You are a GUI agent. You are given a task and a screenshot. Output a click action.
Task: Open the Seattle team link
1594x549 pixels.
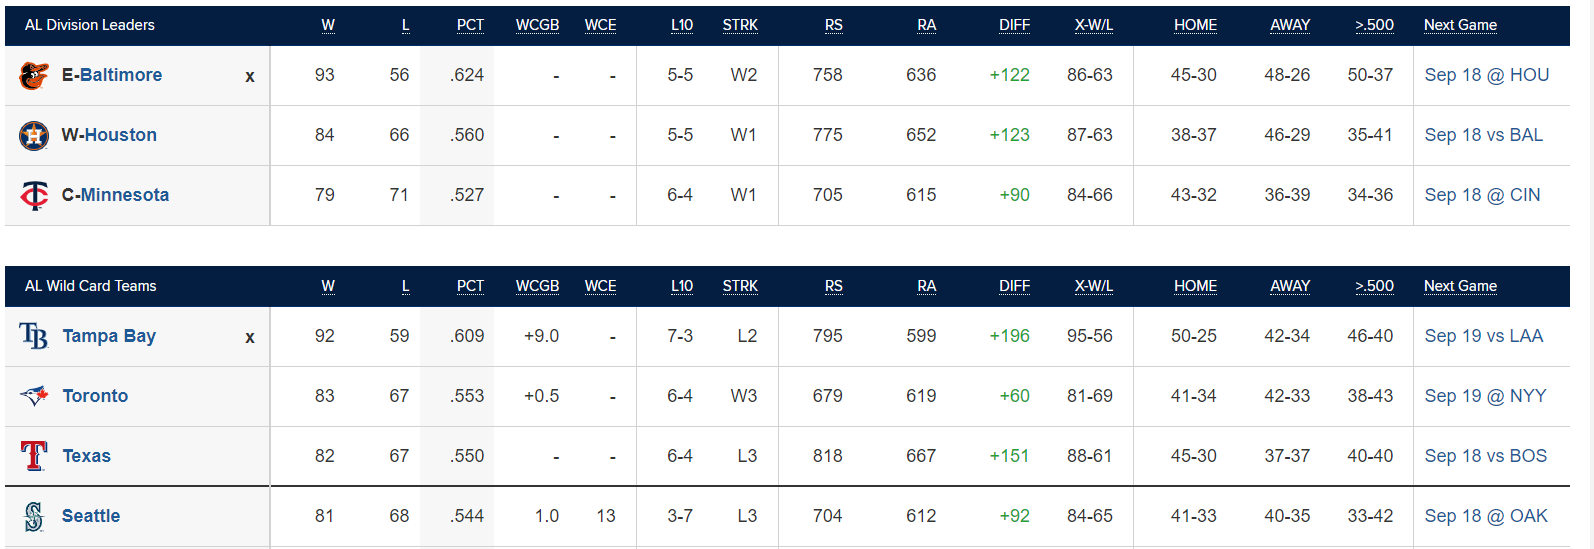pyautogui.click(x=91, y=516)
